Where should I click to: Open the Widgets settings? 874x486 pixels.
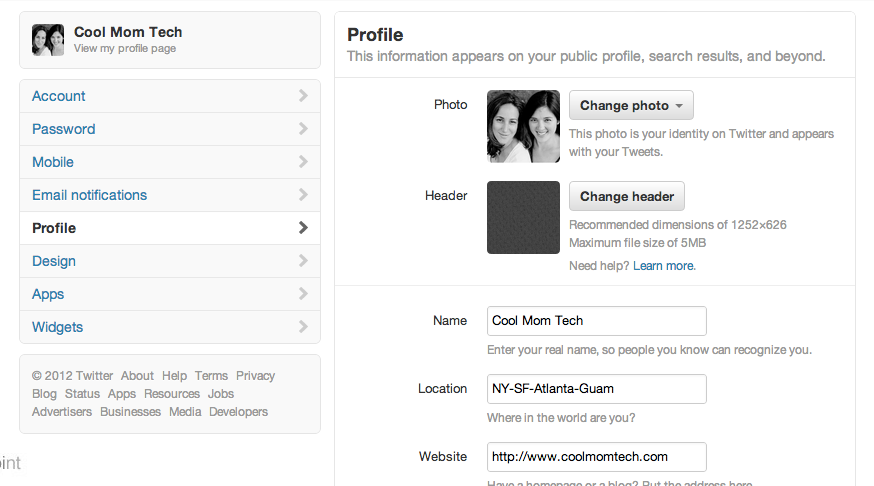(170, 327)
